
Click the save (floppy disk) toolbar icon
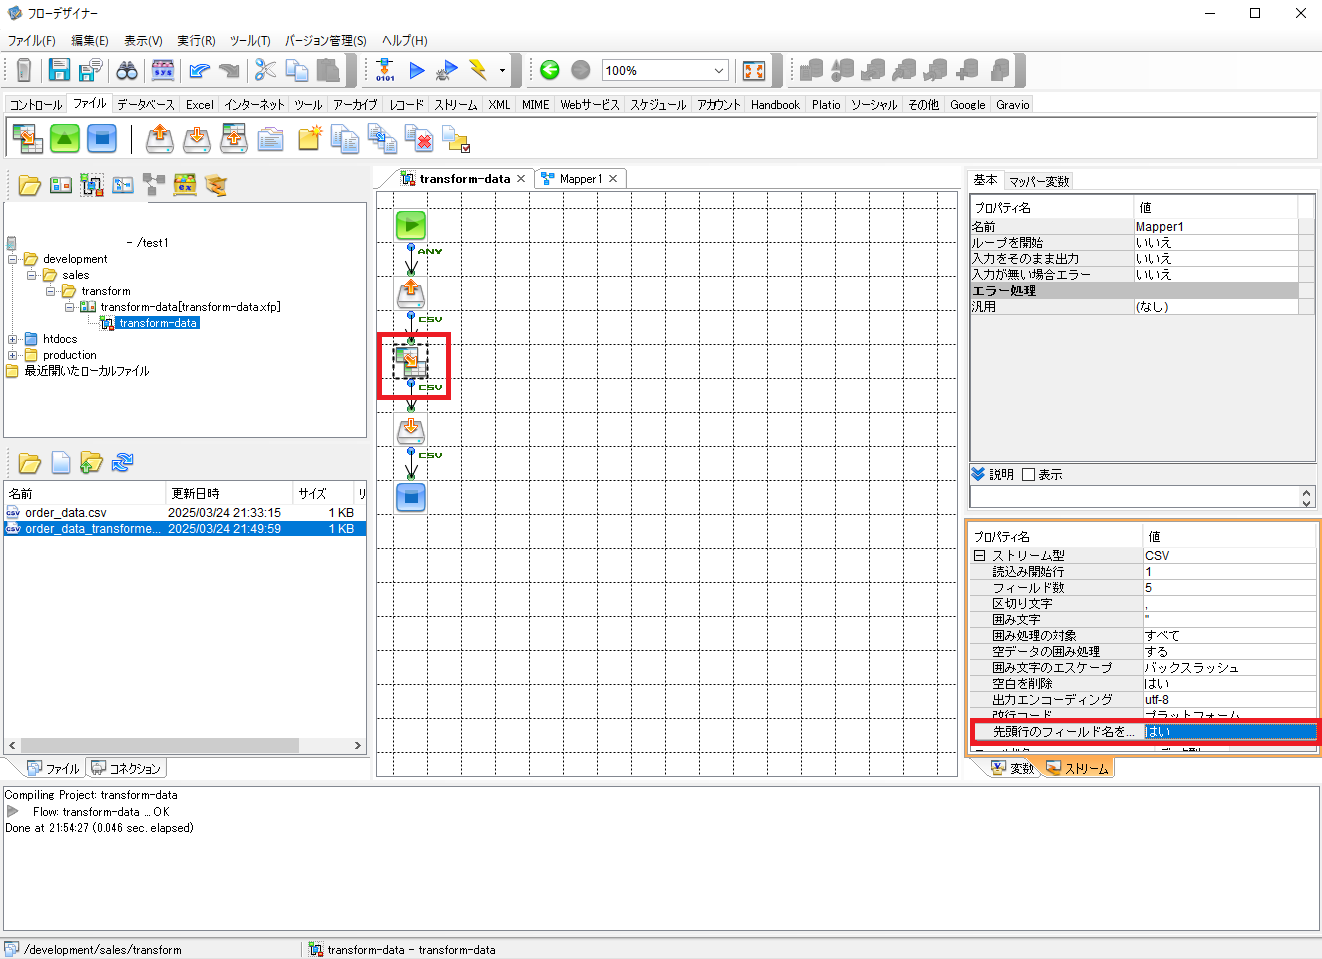[x=60, y=70]
